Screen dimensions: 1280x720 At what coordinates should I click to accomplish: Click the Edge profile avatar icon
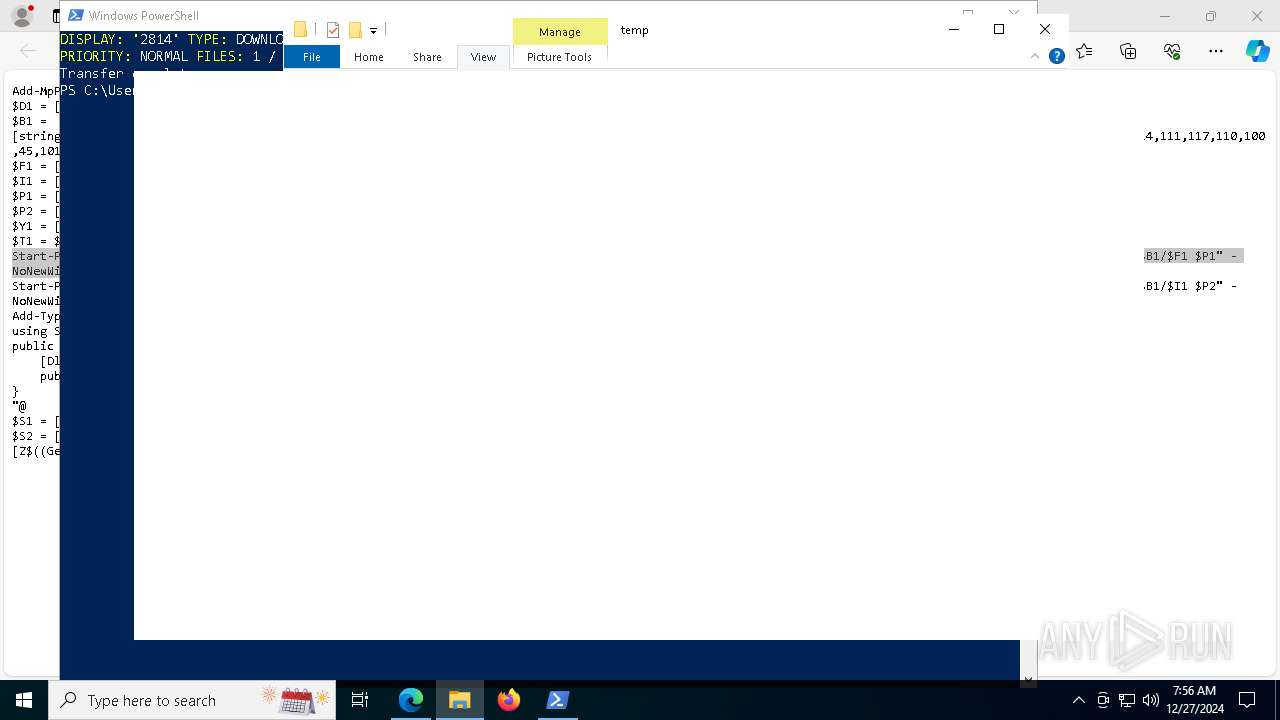[x=21, y=16]
